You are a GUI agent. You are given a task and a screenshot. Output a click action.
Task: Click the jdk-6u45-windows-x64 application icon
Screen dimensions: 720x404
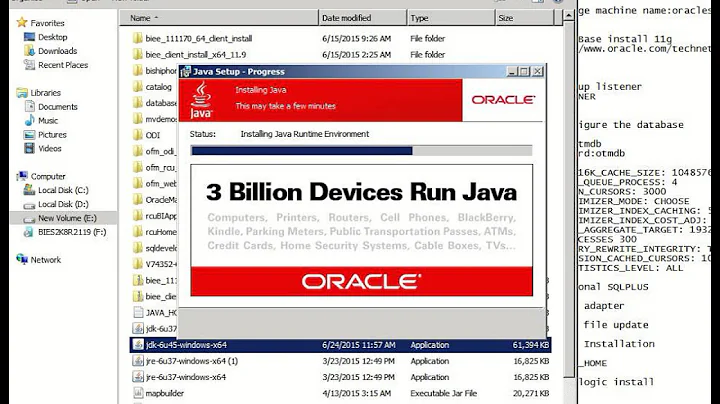[x=138, y=344]
